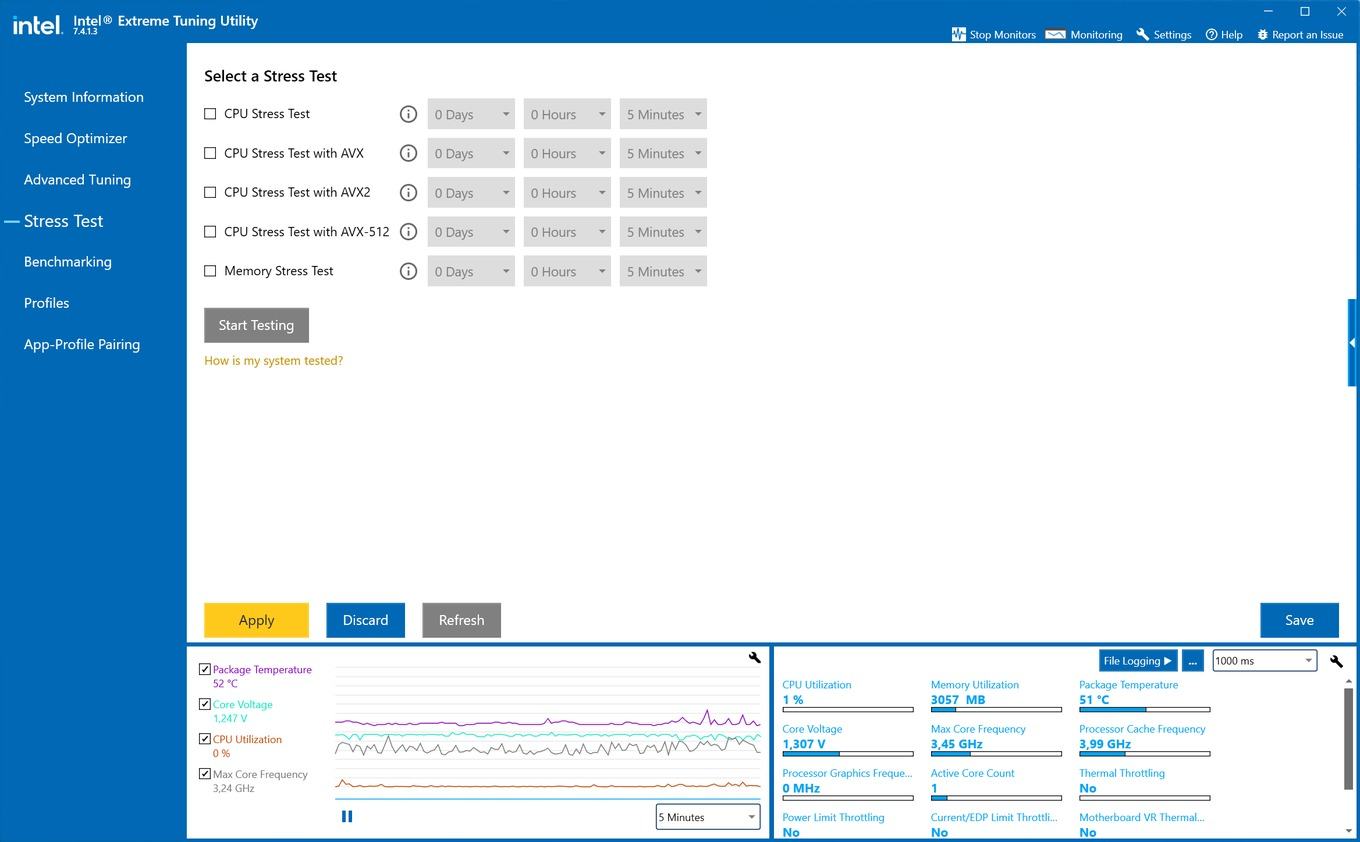
Task: Click the Package Temperature meter bar
Action: [1144, 710]
